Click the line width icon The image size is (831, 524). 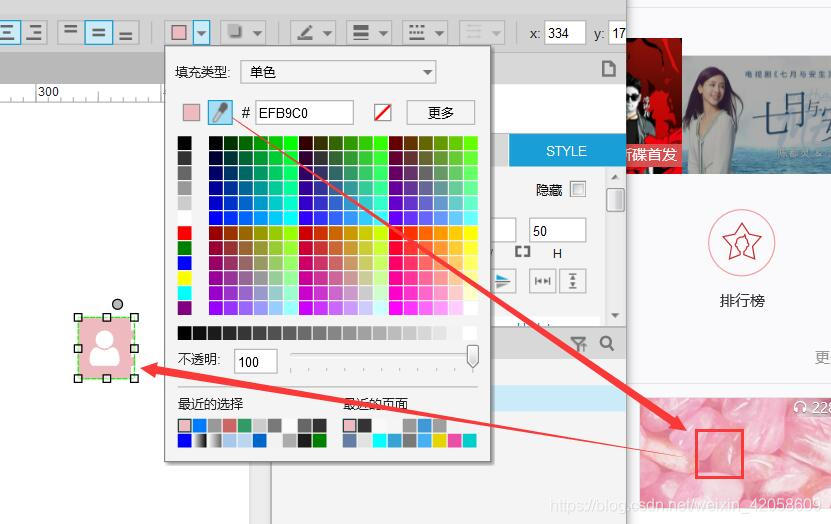point(361,33)
